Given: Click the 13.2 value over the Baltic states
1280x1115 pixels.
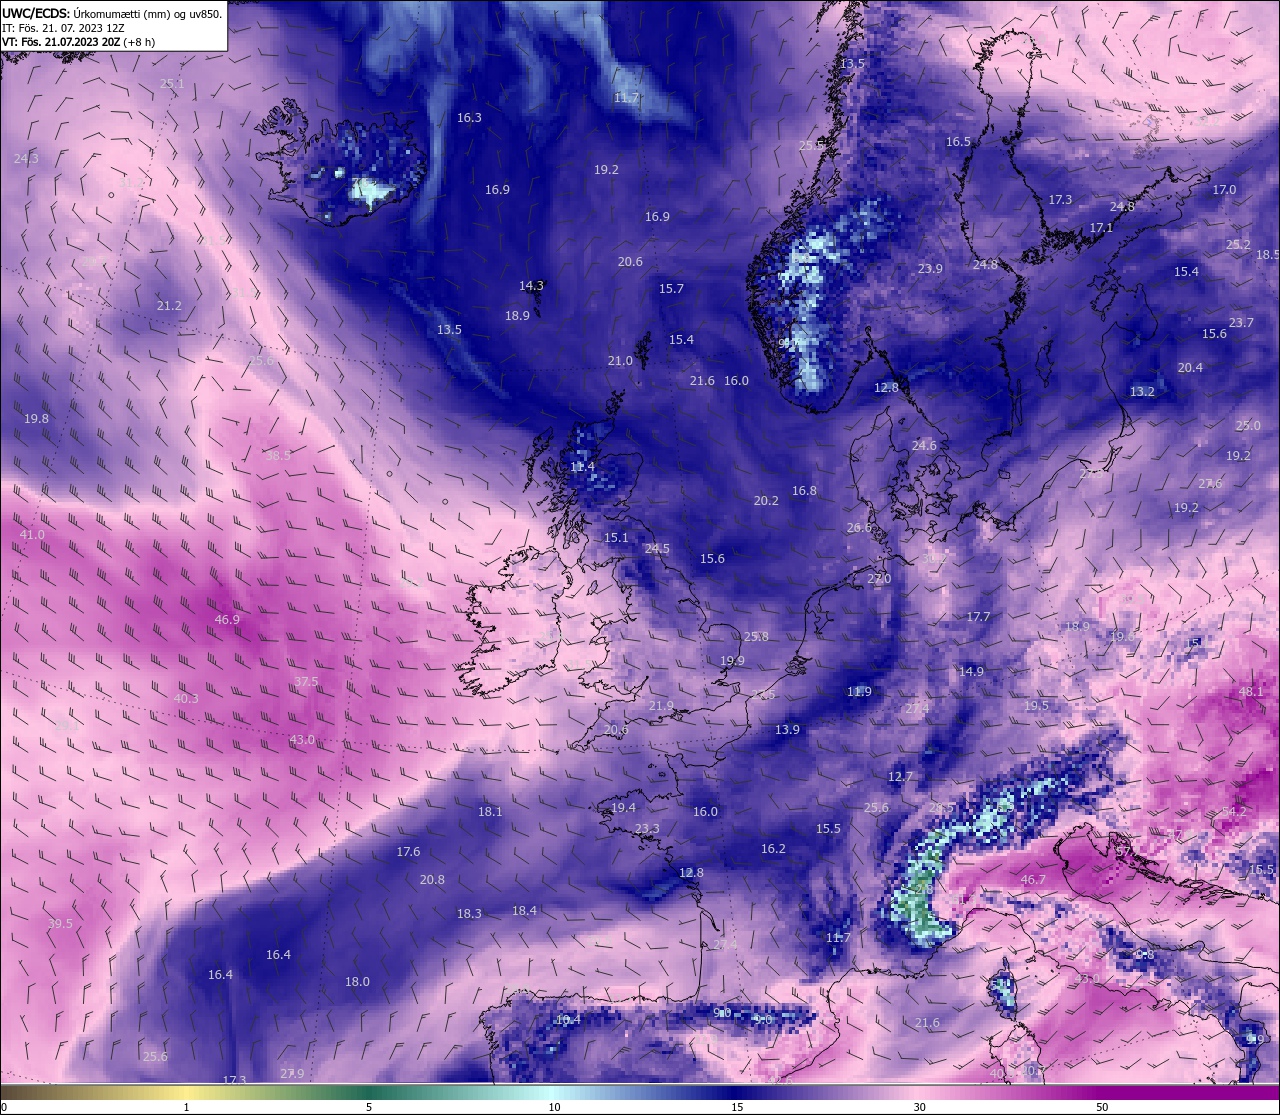Looking at the screenshot, I should click(1142, 392).
